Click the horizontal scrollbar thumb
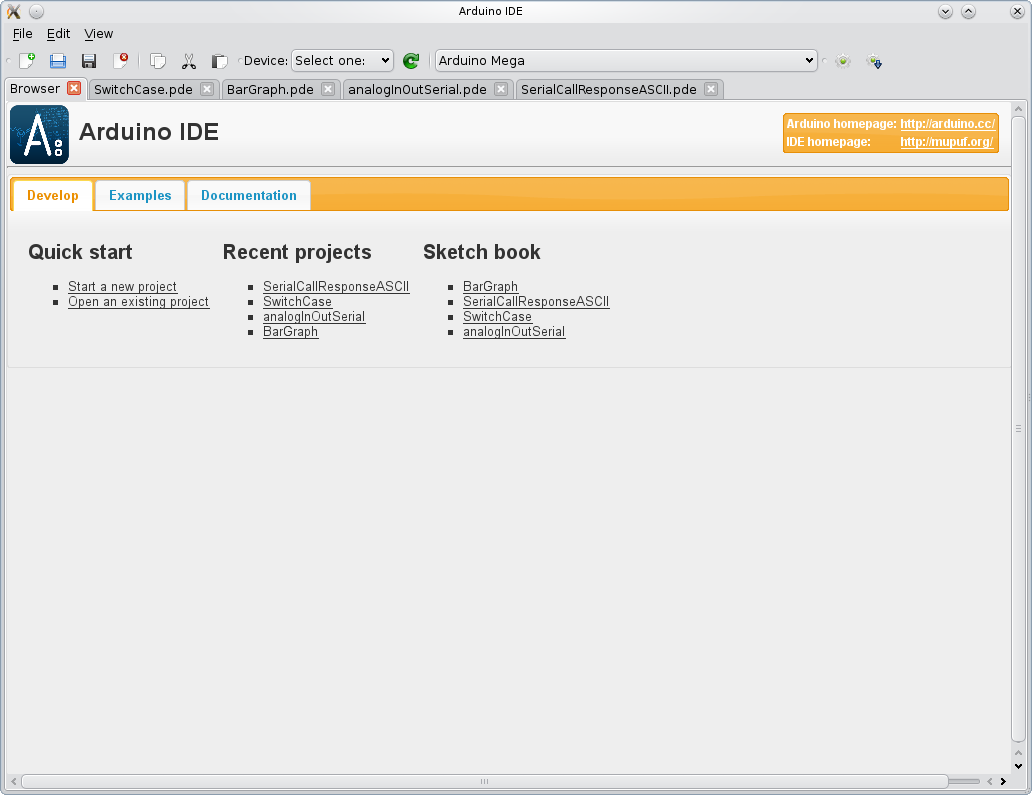 (484, 782)
